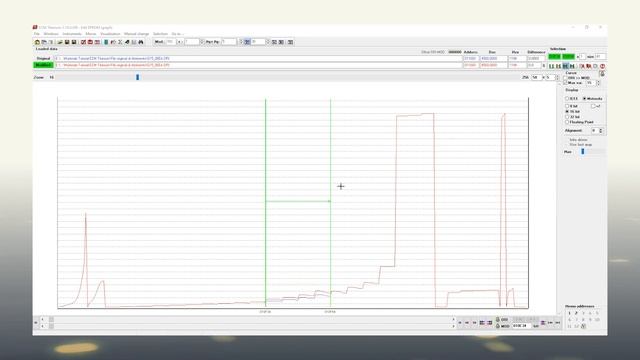Open the File menu
This screenshot has height=360, width=640.
click(x=37, y=34)
